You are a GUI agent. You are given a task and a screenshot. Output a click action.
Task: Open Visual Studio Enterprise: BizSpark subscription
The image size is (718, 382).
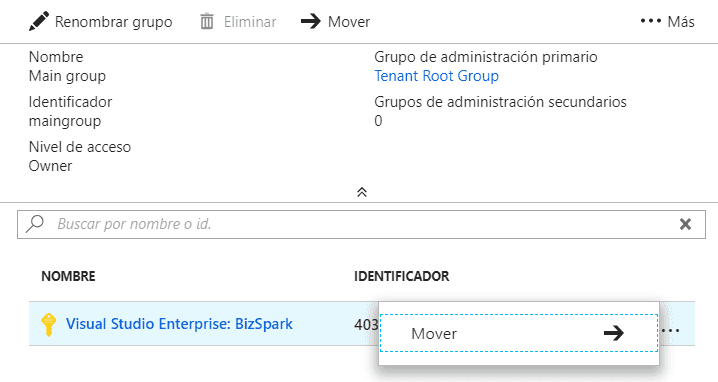point(179,324)
